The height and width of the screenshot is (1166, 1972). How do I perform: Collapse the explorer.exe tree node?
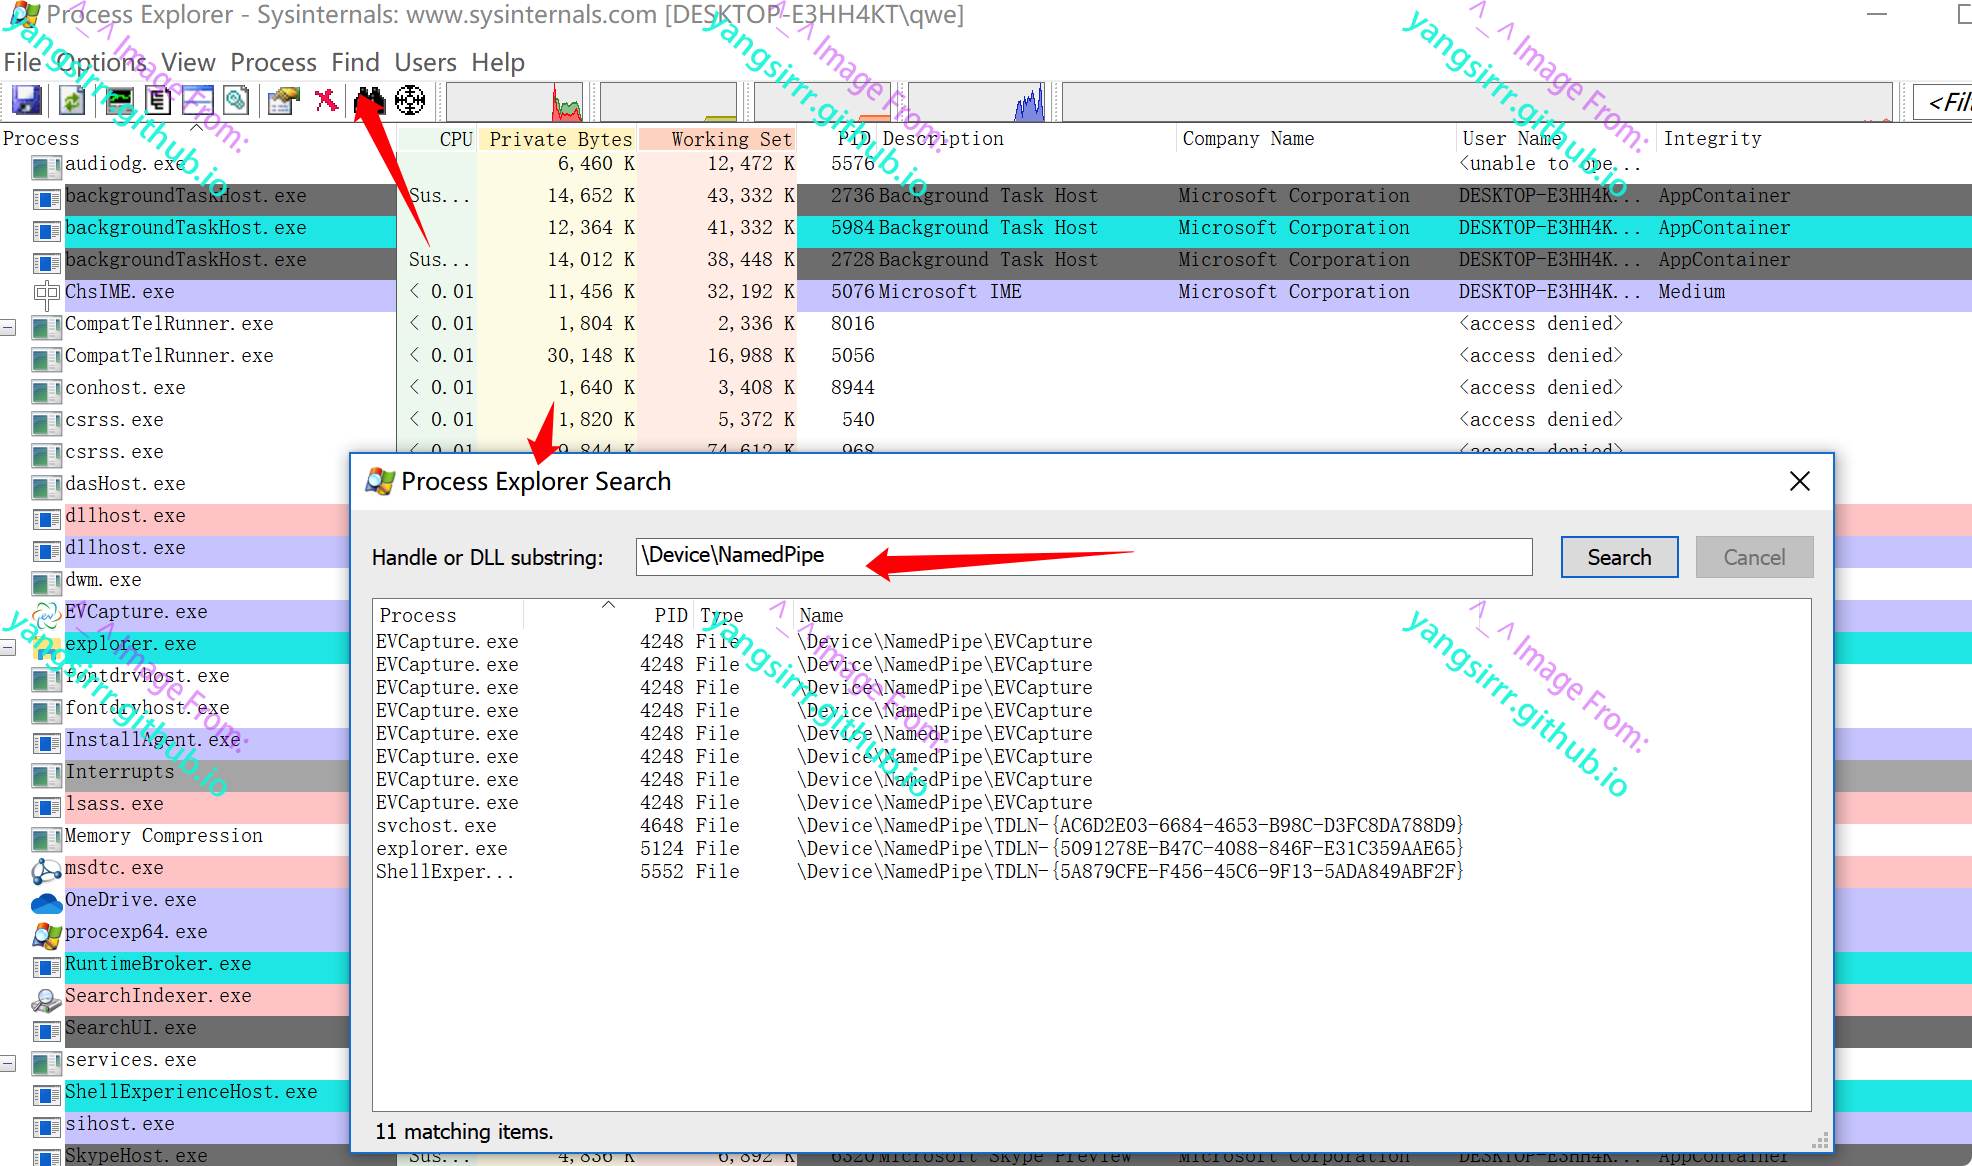pos(9,647)
